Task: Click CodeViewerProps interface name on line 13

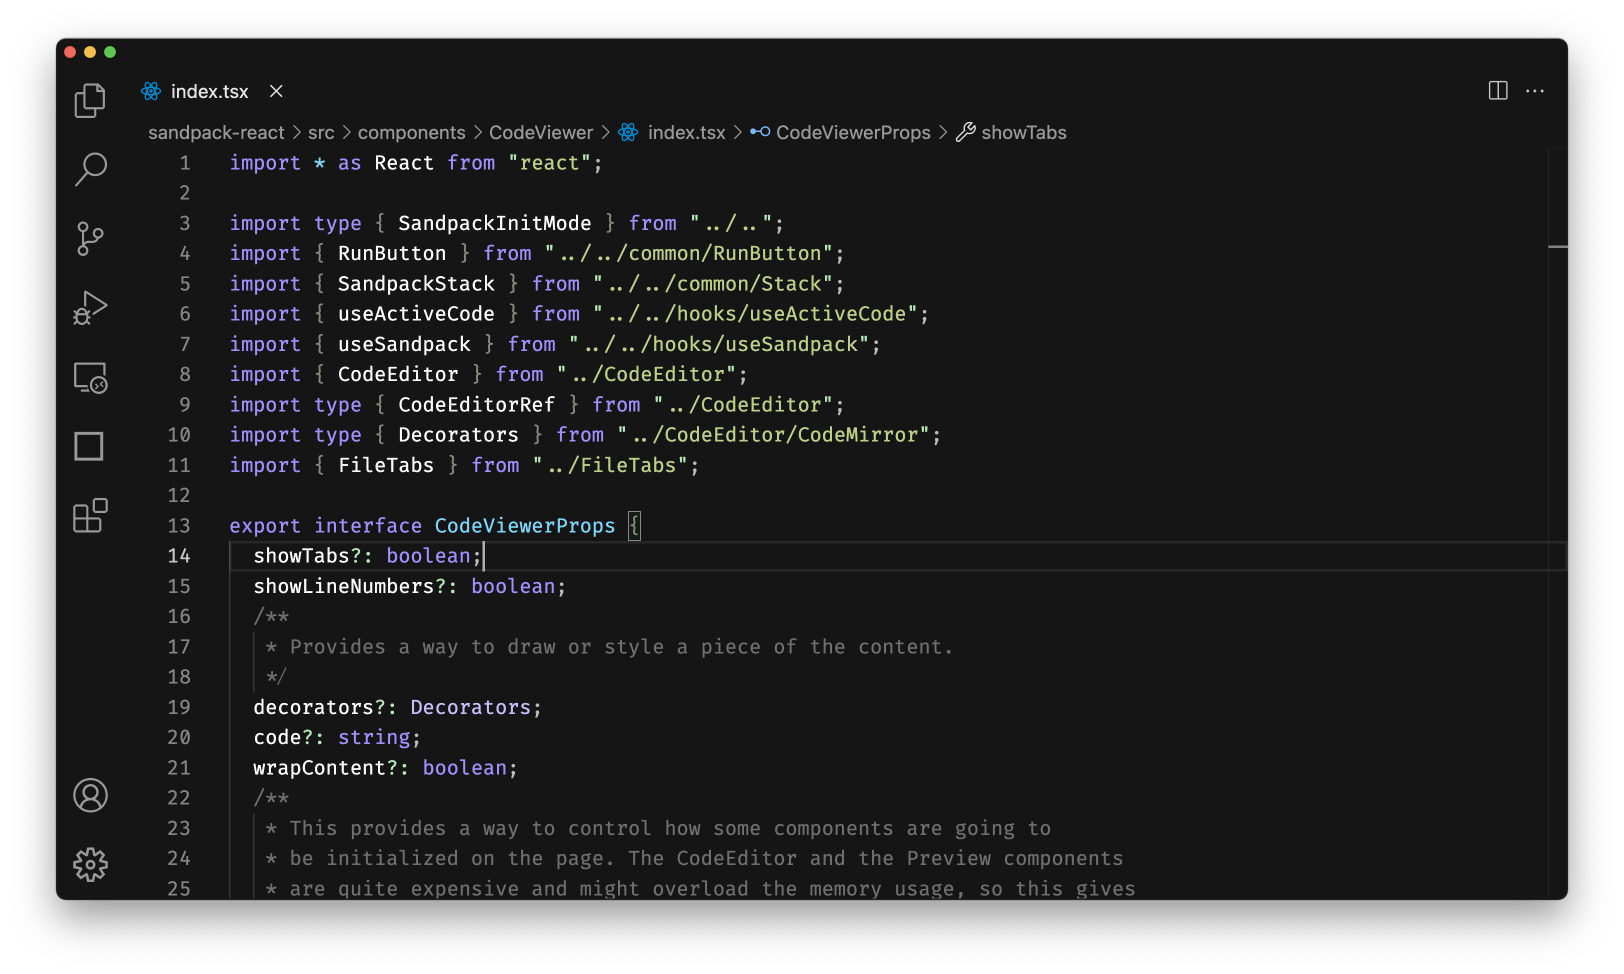Action: click(525, 526)
